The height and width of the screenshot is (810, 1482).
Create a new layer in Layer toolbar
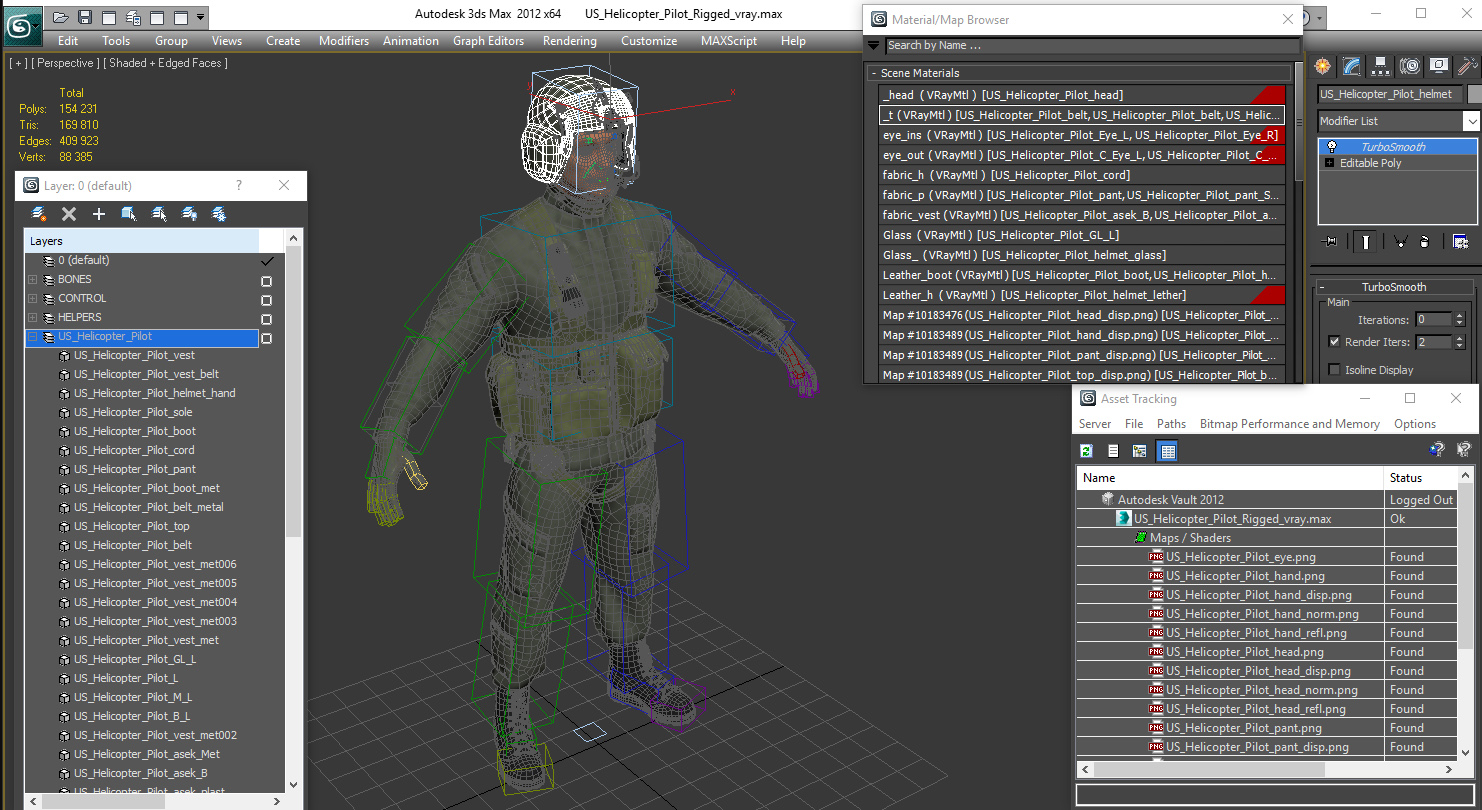[39, 214]
